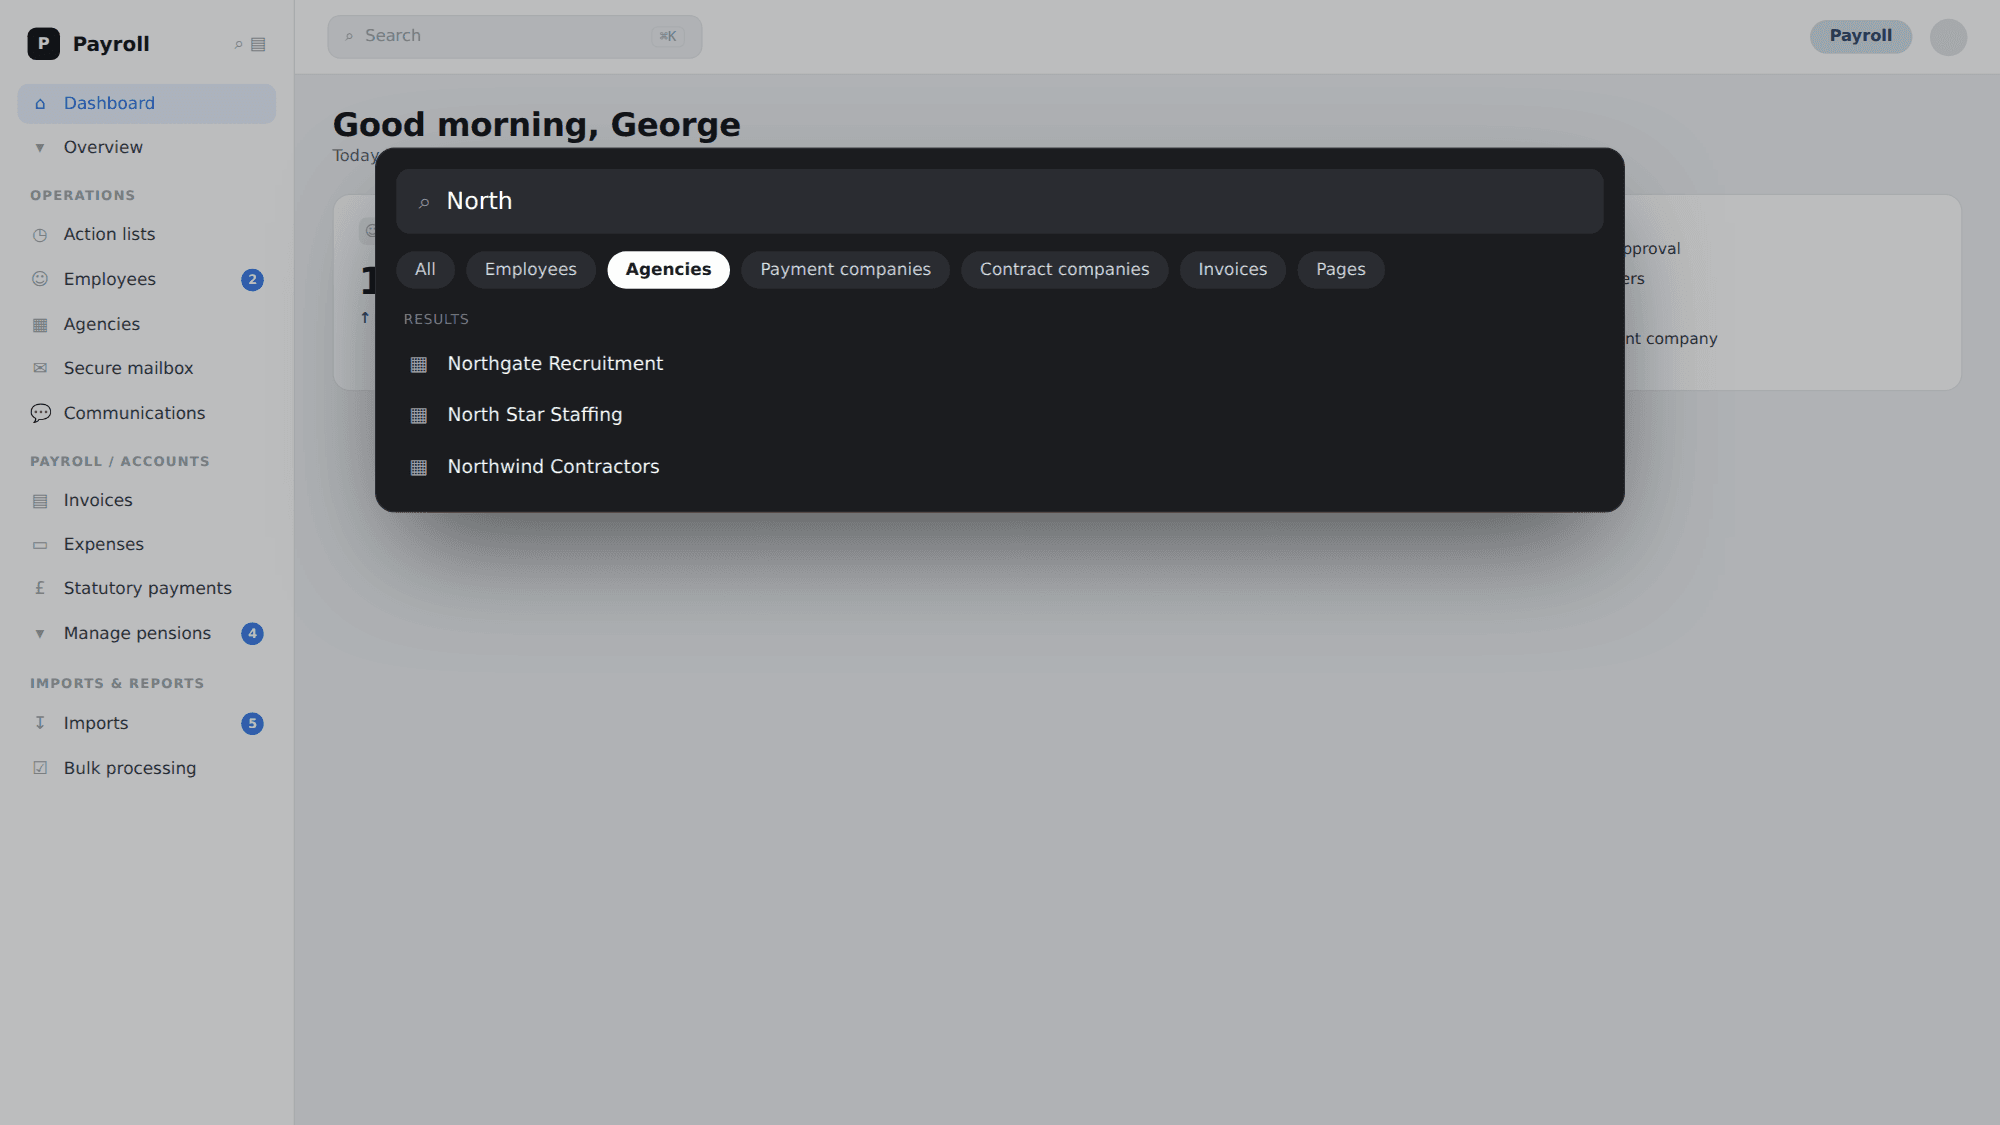Click the Secure mailbox envelope icon
This screenshot has height=1125, width=2000.
click(40, 368)
